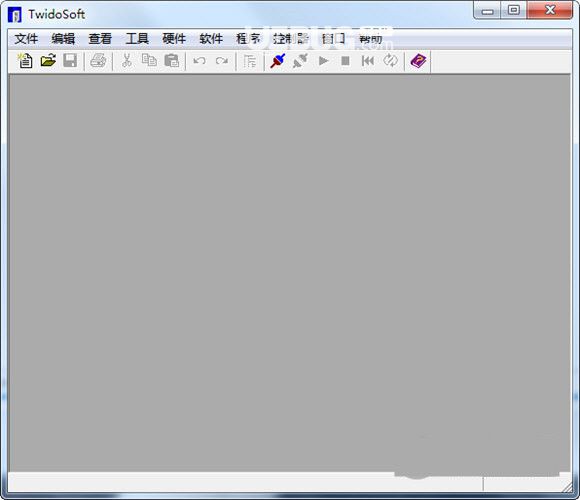Viewport: 580px width, 500px height.
Task: Open the 编辑 menu
Action: coord(63,38)
